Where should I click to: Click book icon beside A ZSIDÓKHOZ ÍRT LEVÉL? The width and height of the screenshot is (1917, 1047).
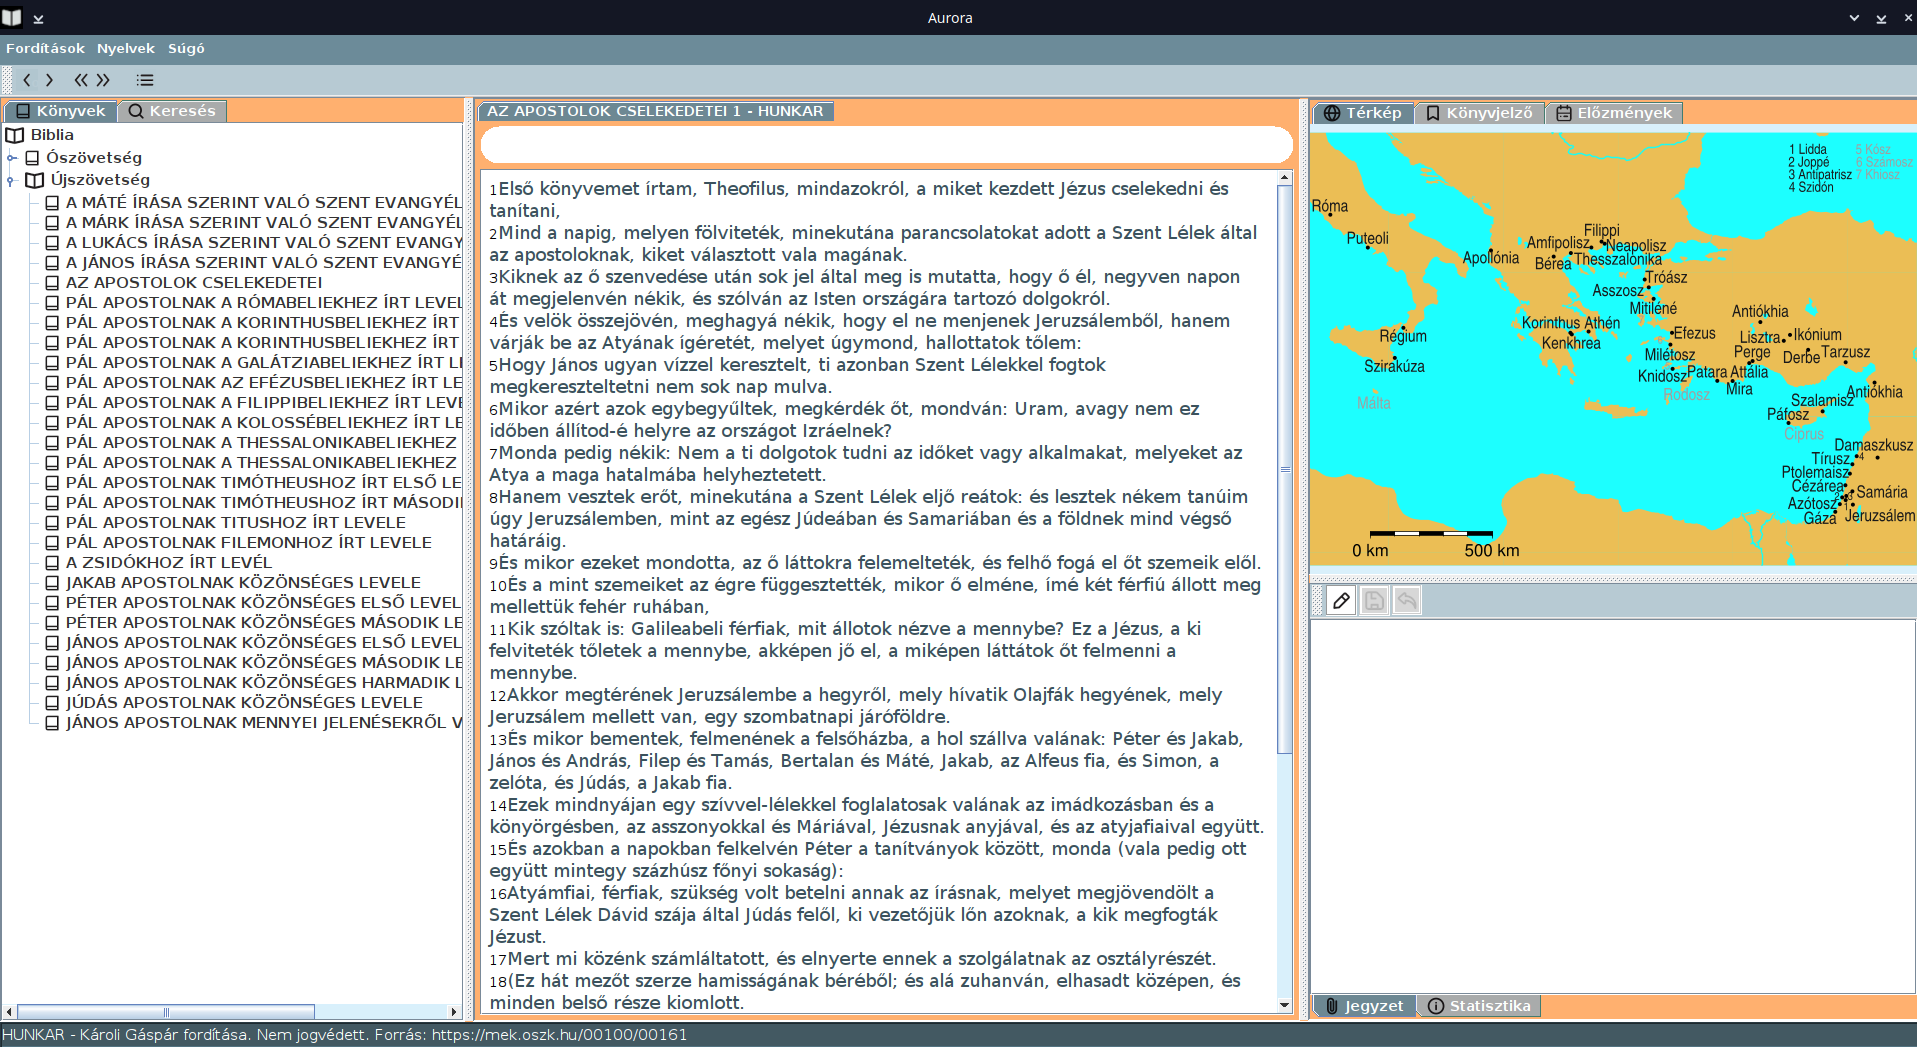tap(53, 563)
